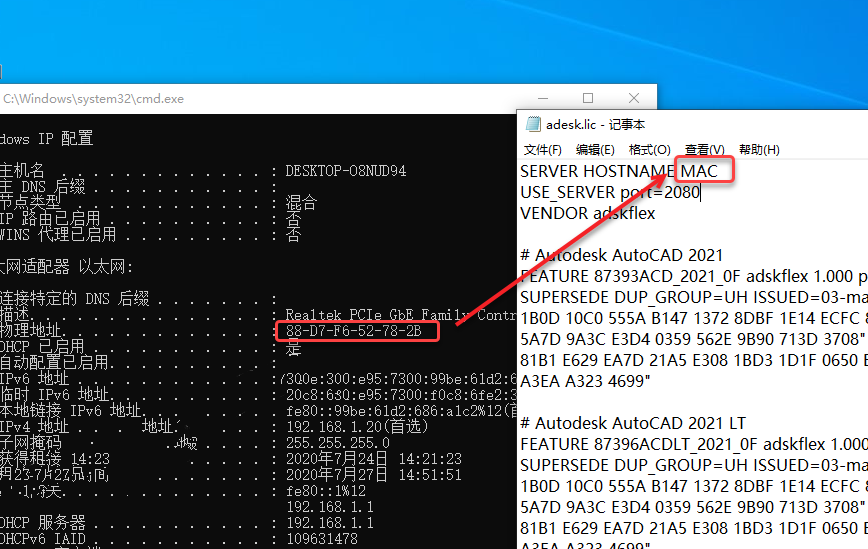Click lease expiry 2020年7月27日 14:51:51
The width and height of the screenshot is (868, 549).
coord(374,475)
